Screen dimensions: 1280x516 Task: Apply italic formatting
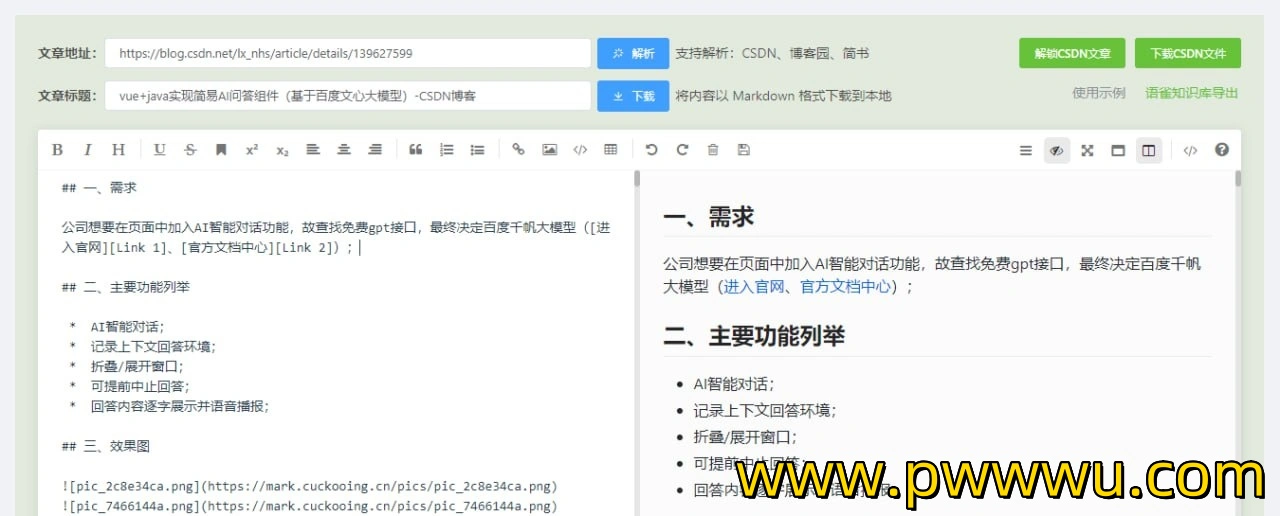tap(87, 150)
